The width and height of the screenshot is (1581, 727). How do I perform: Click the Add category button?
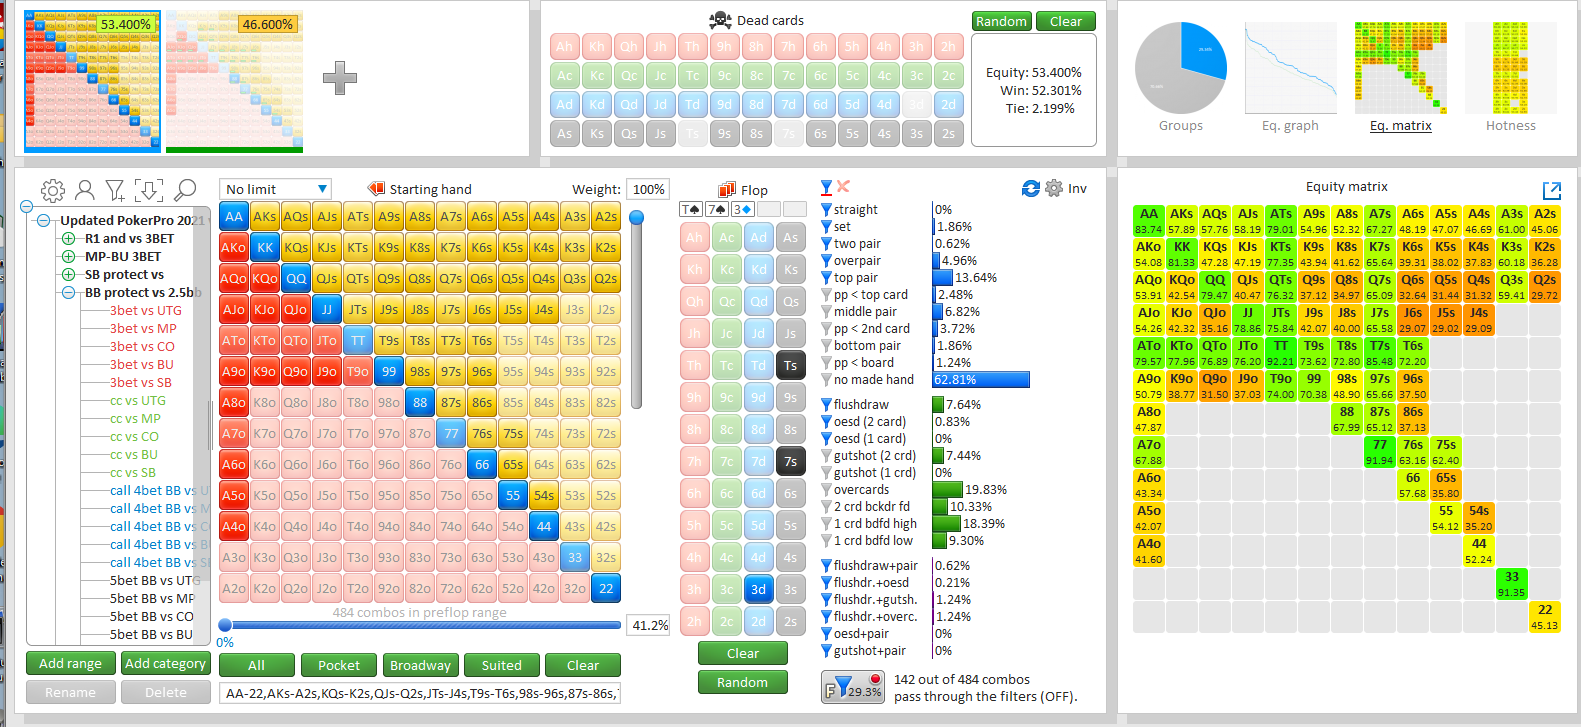(x=165, y=663)
